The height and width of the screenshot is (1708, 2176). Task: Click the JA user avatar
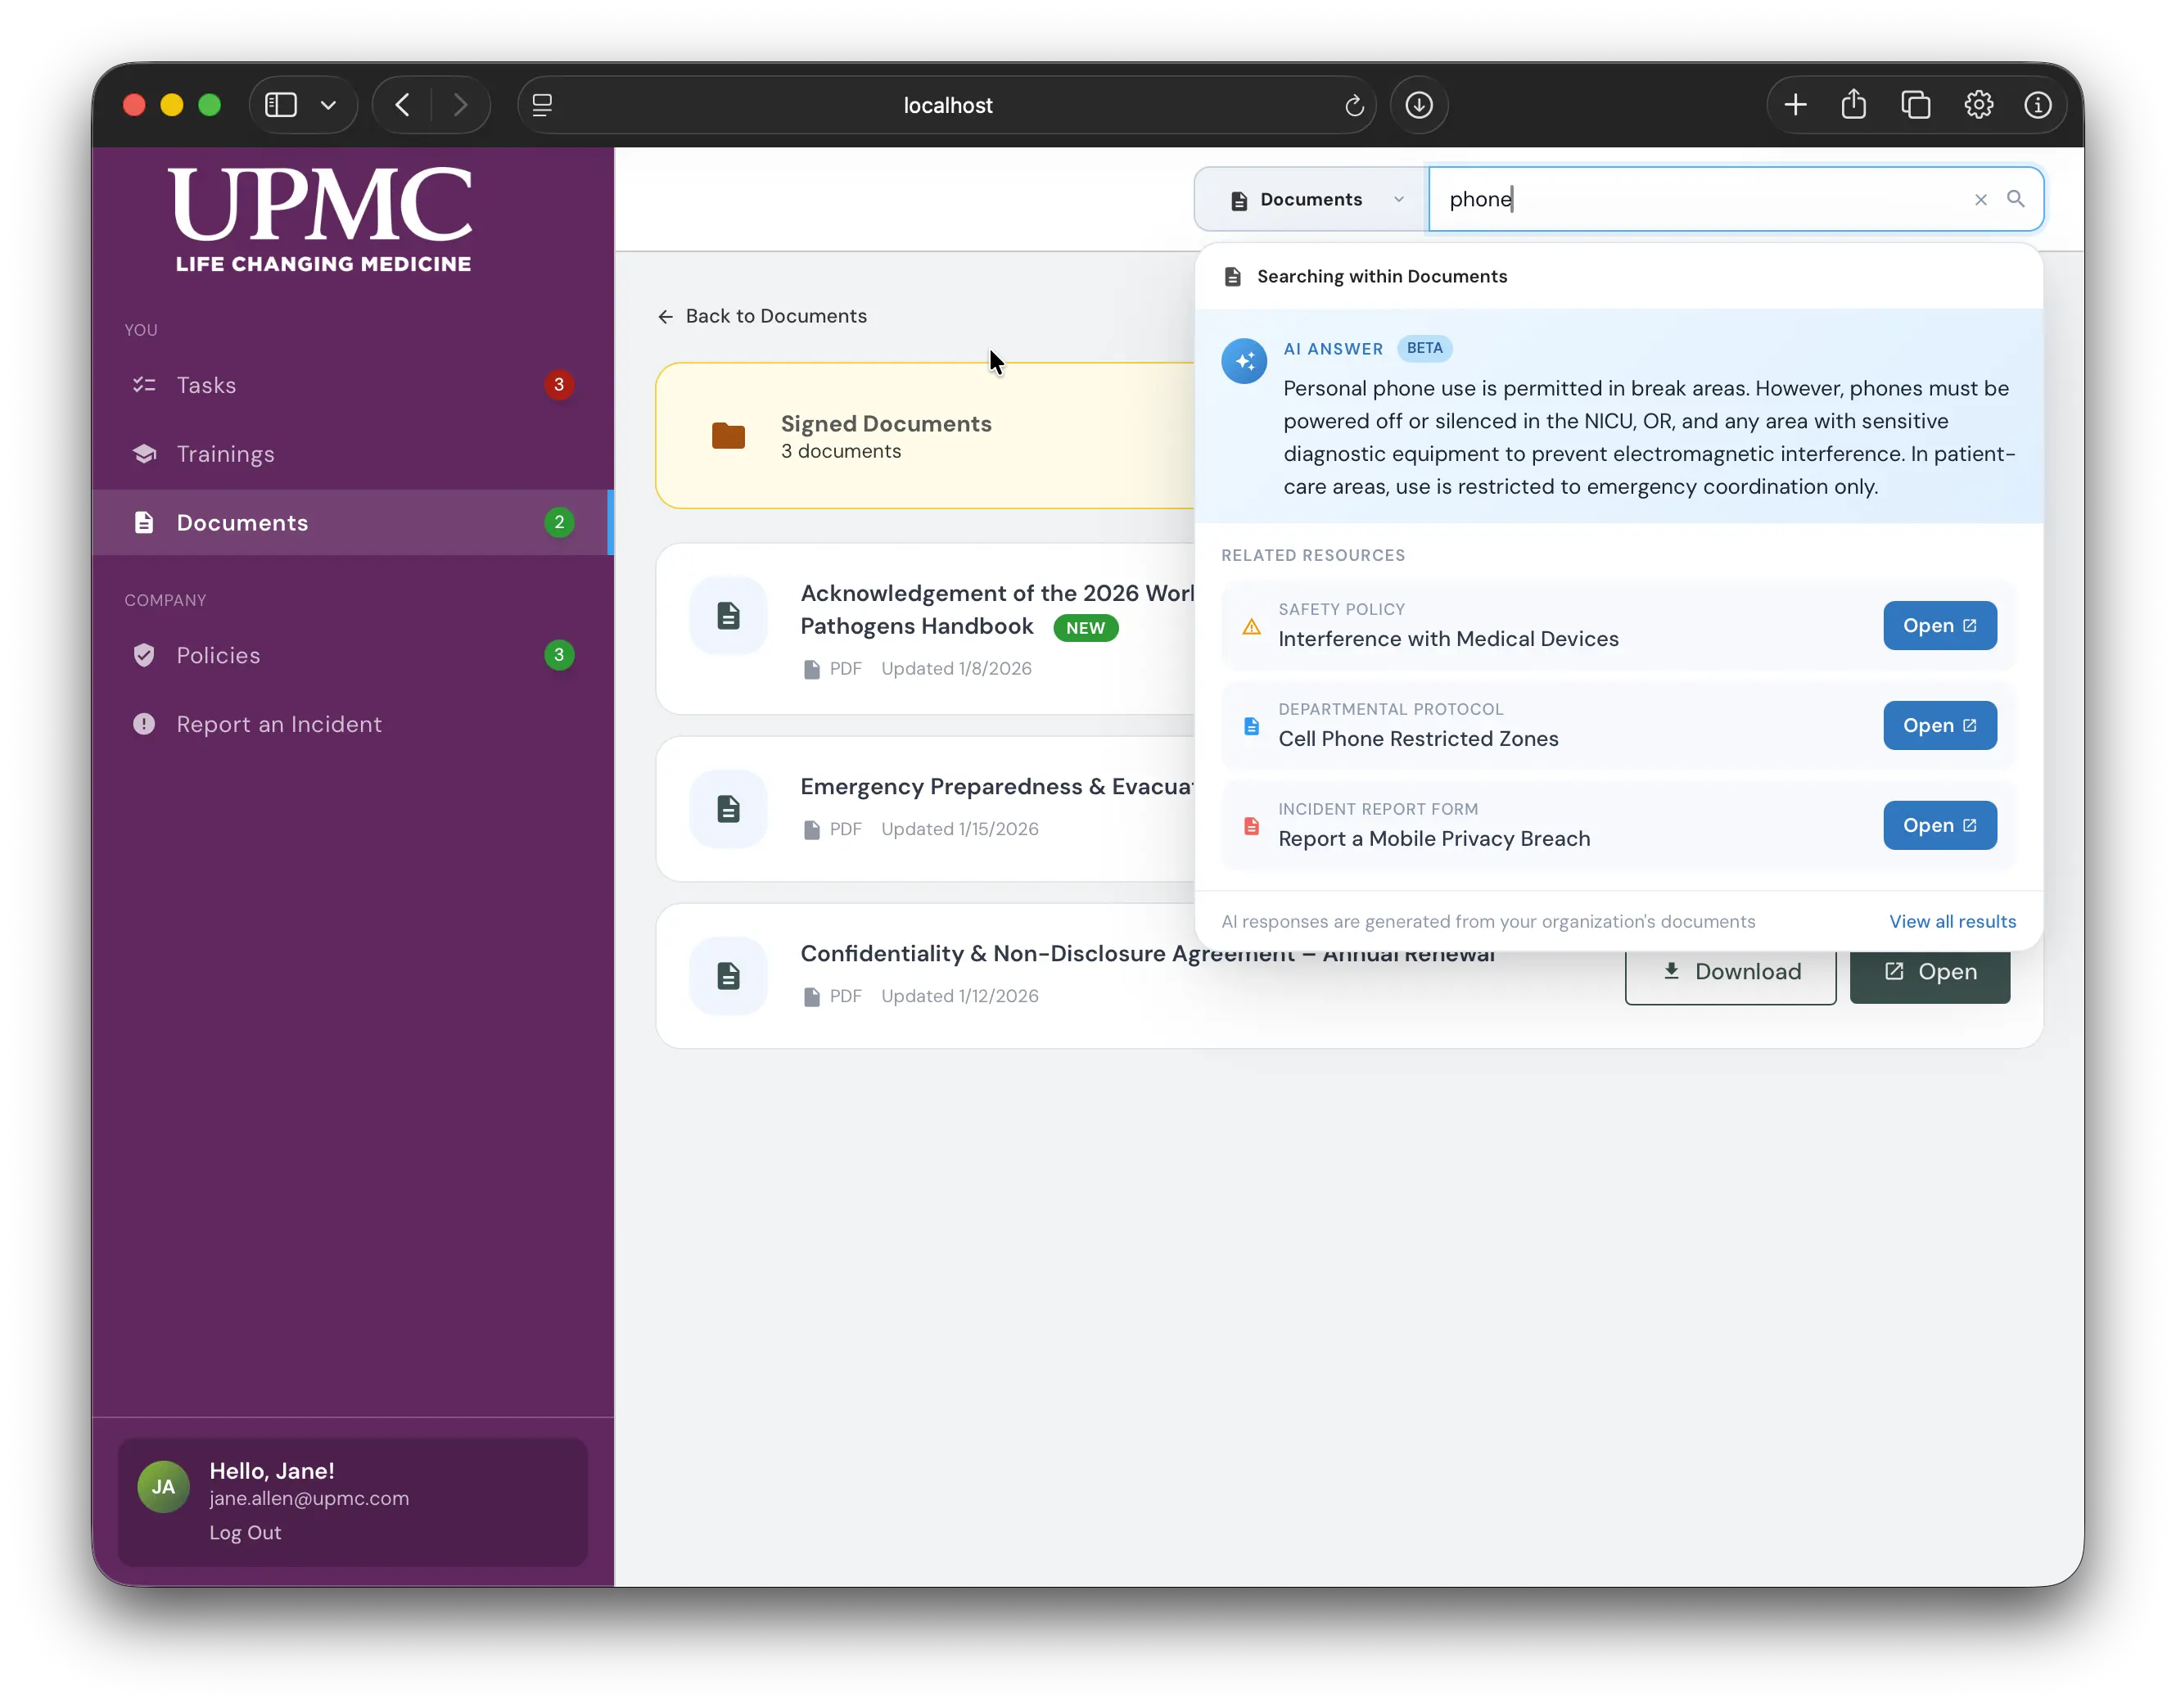coord(163,1487)
